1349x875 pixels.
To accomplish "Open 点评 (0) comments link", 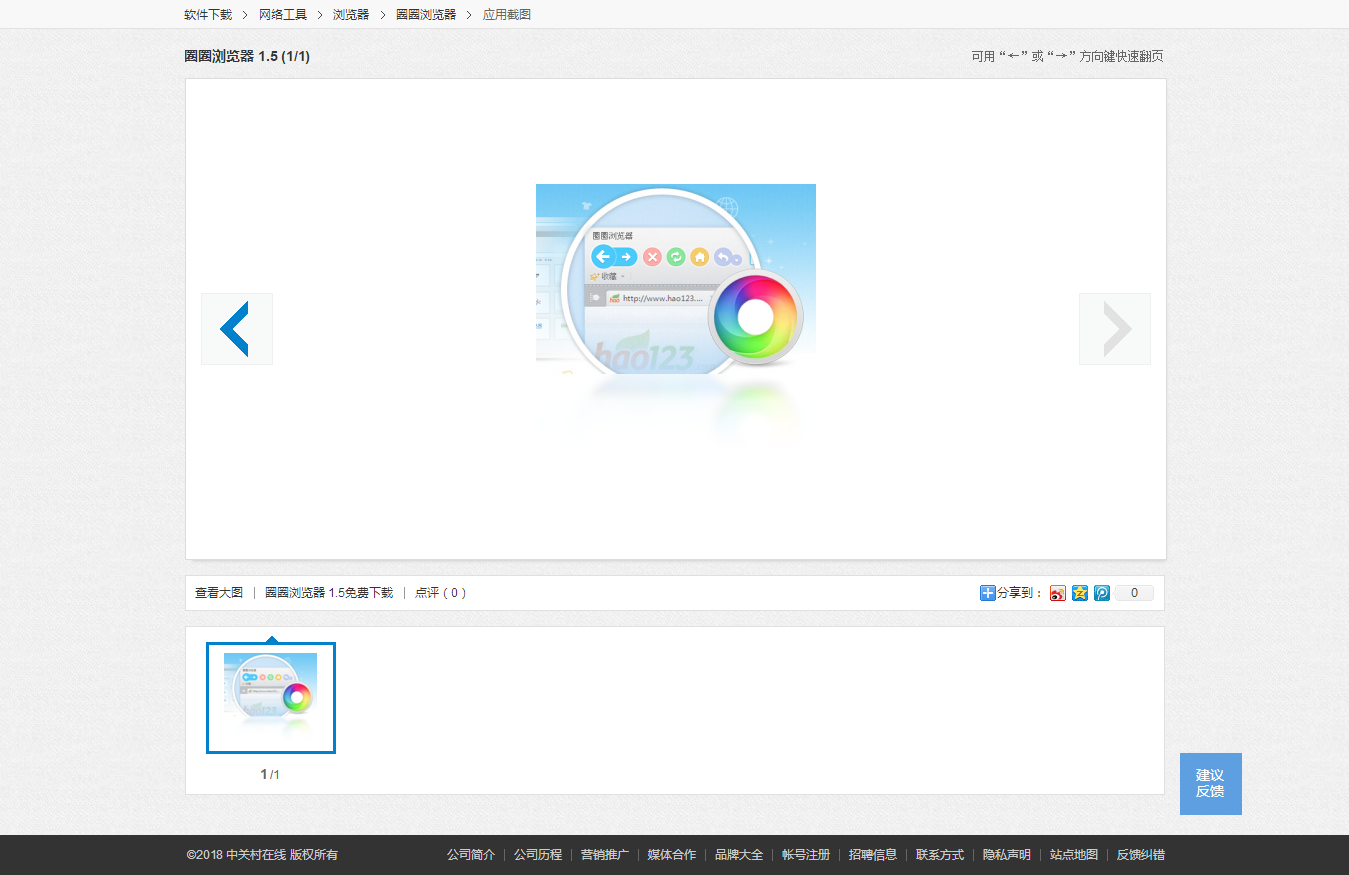I will pos(440,593).
